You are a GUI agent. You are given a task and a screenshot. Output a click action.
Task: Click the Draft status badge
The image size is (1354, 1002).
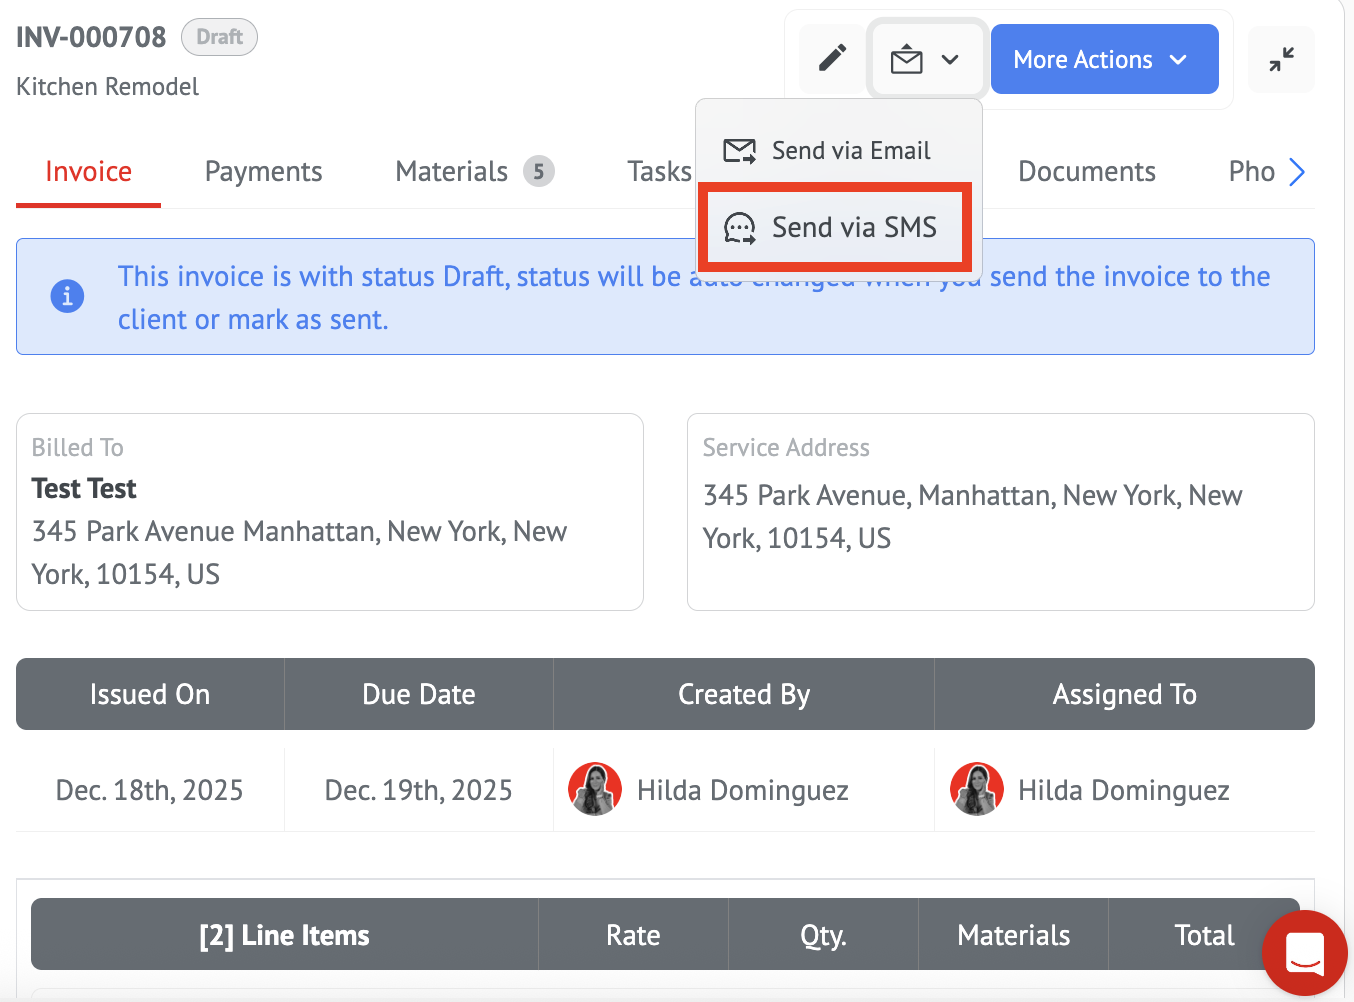click(219, 37)
